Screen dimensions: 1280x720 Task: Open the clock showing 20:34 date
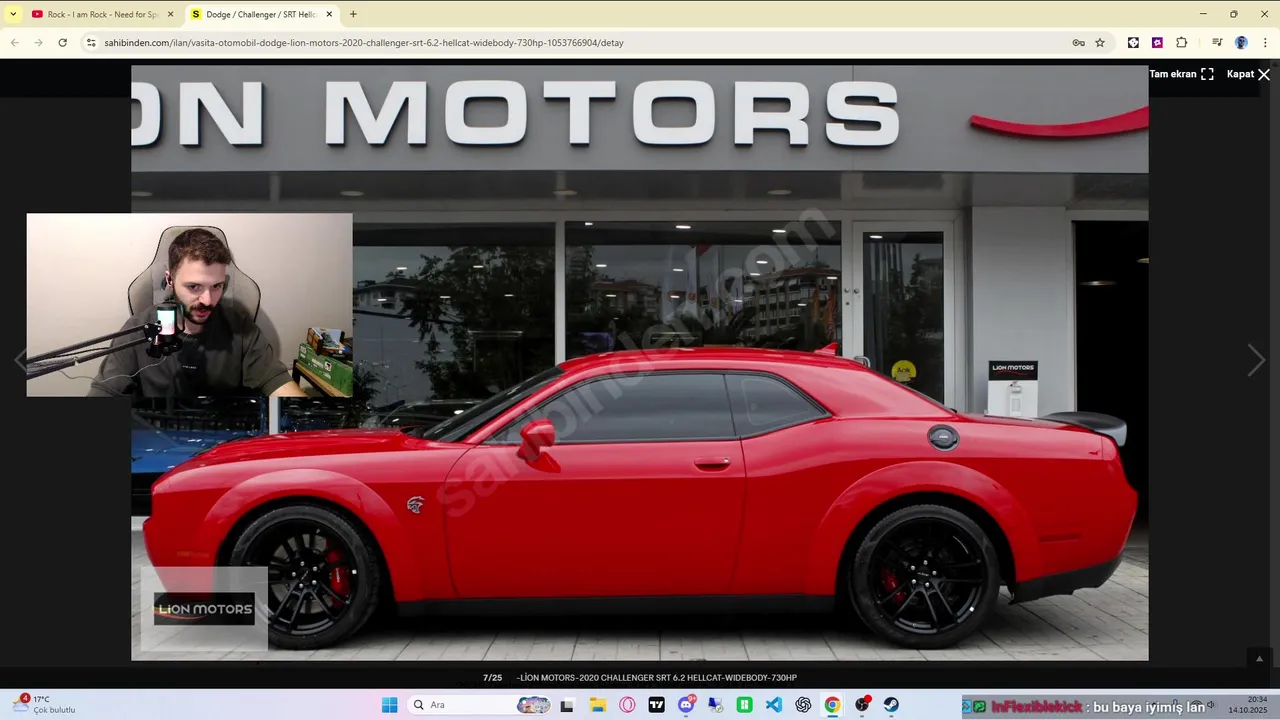[x=1247, y=705]
